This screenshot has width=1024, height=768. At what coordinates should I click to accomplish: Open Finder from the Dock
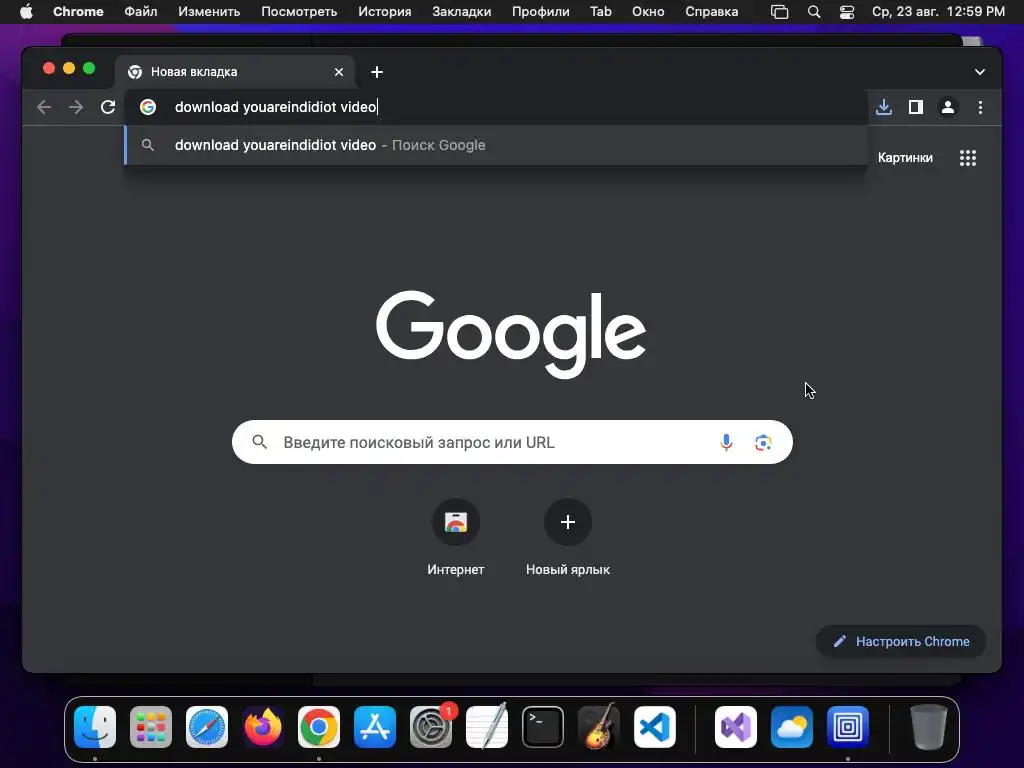[x=95, y=727]
